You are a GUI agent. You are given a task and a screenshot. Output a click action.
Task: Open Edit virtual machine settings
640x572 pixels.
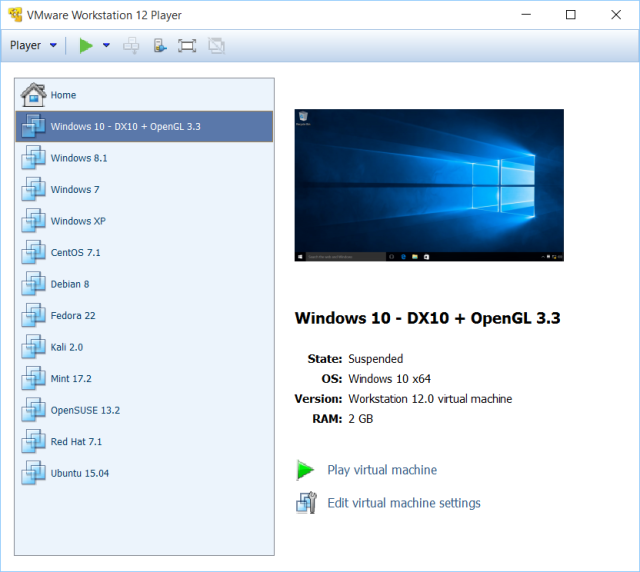403,503
